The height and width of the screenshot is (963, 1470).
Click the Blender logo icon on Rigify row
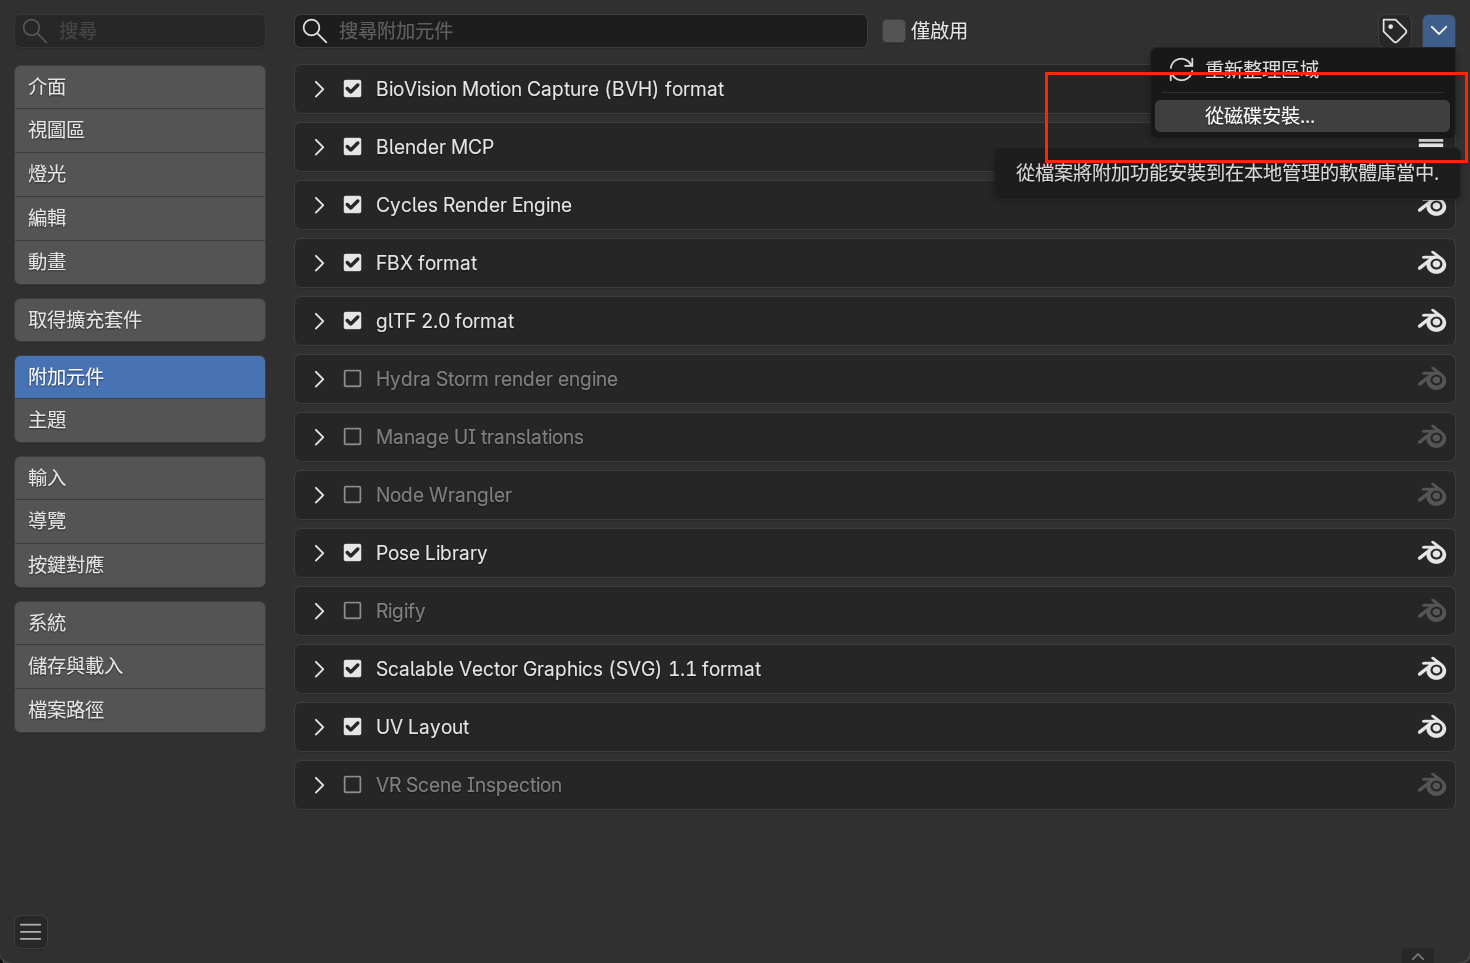1432,611
